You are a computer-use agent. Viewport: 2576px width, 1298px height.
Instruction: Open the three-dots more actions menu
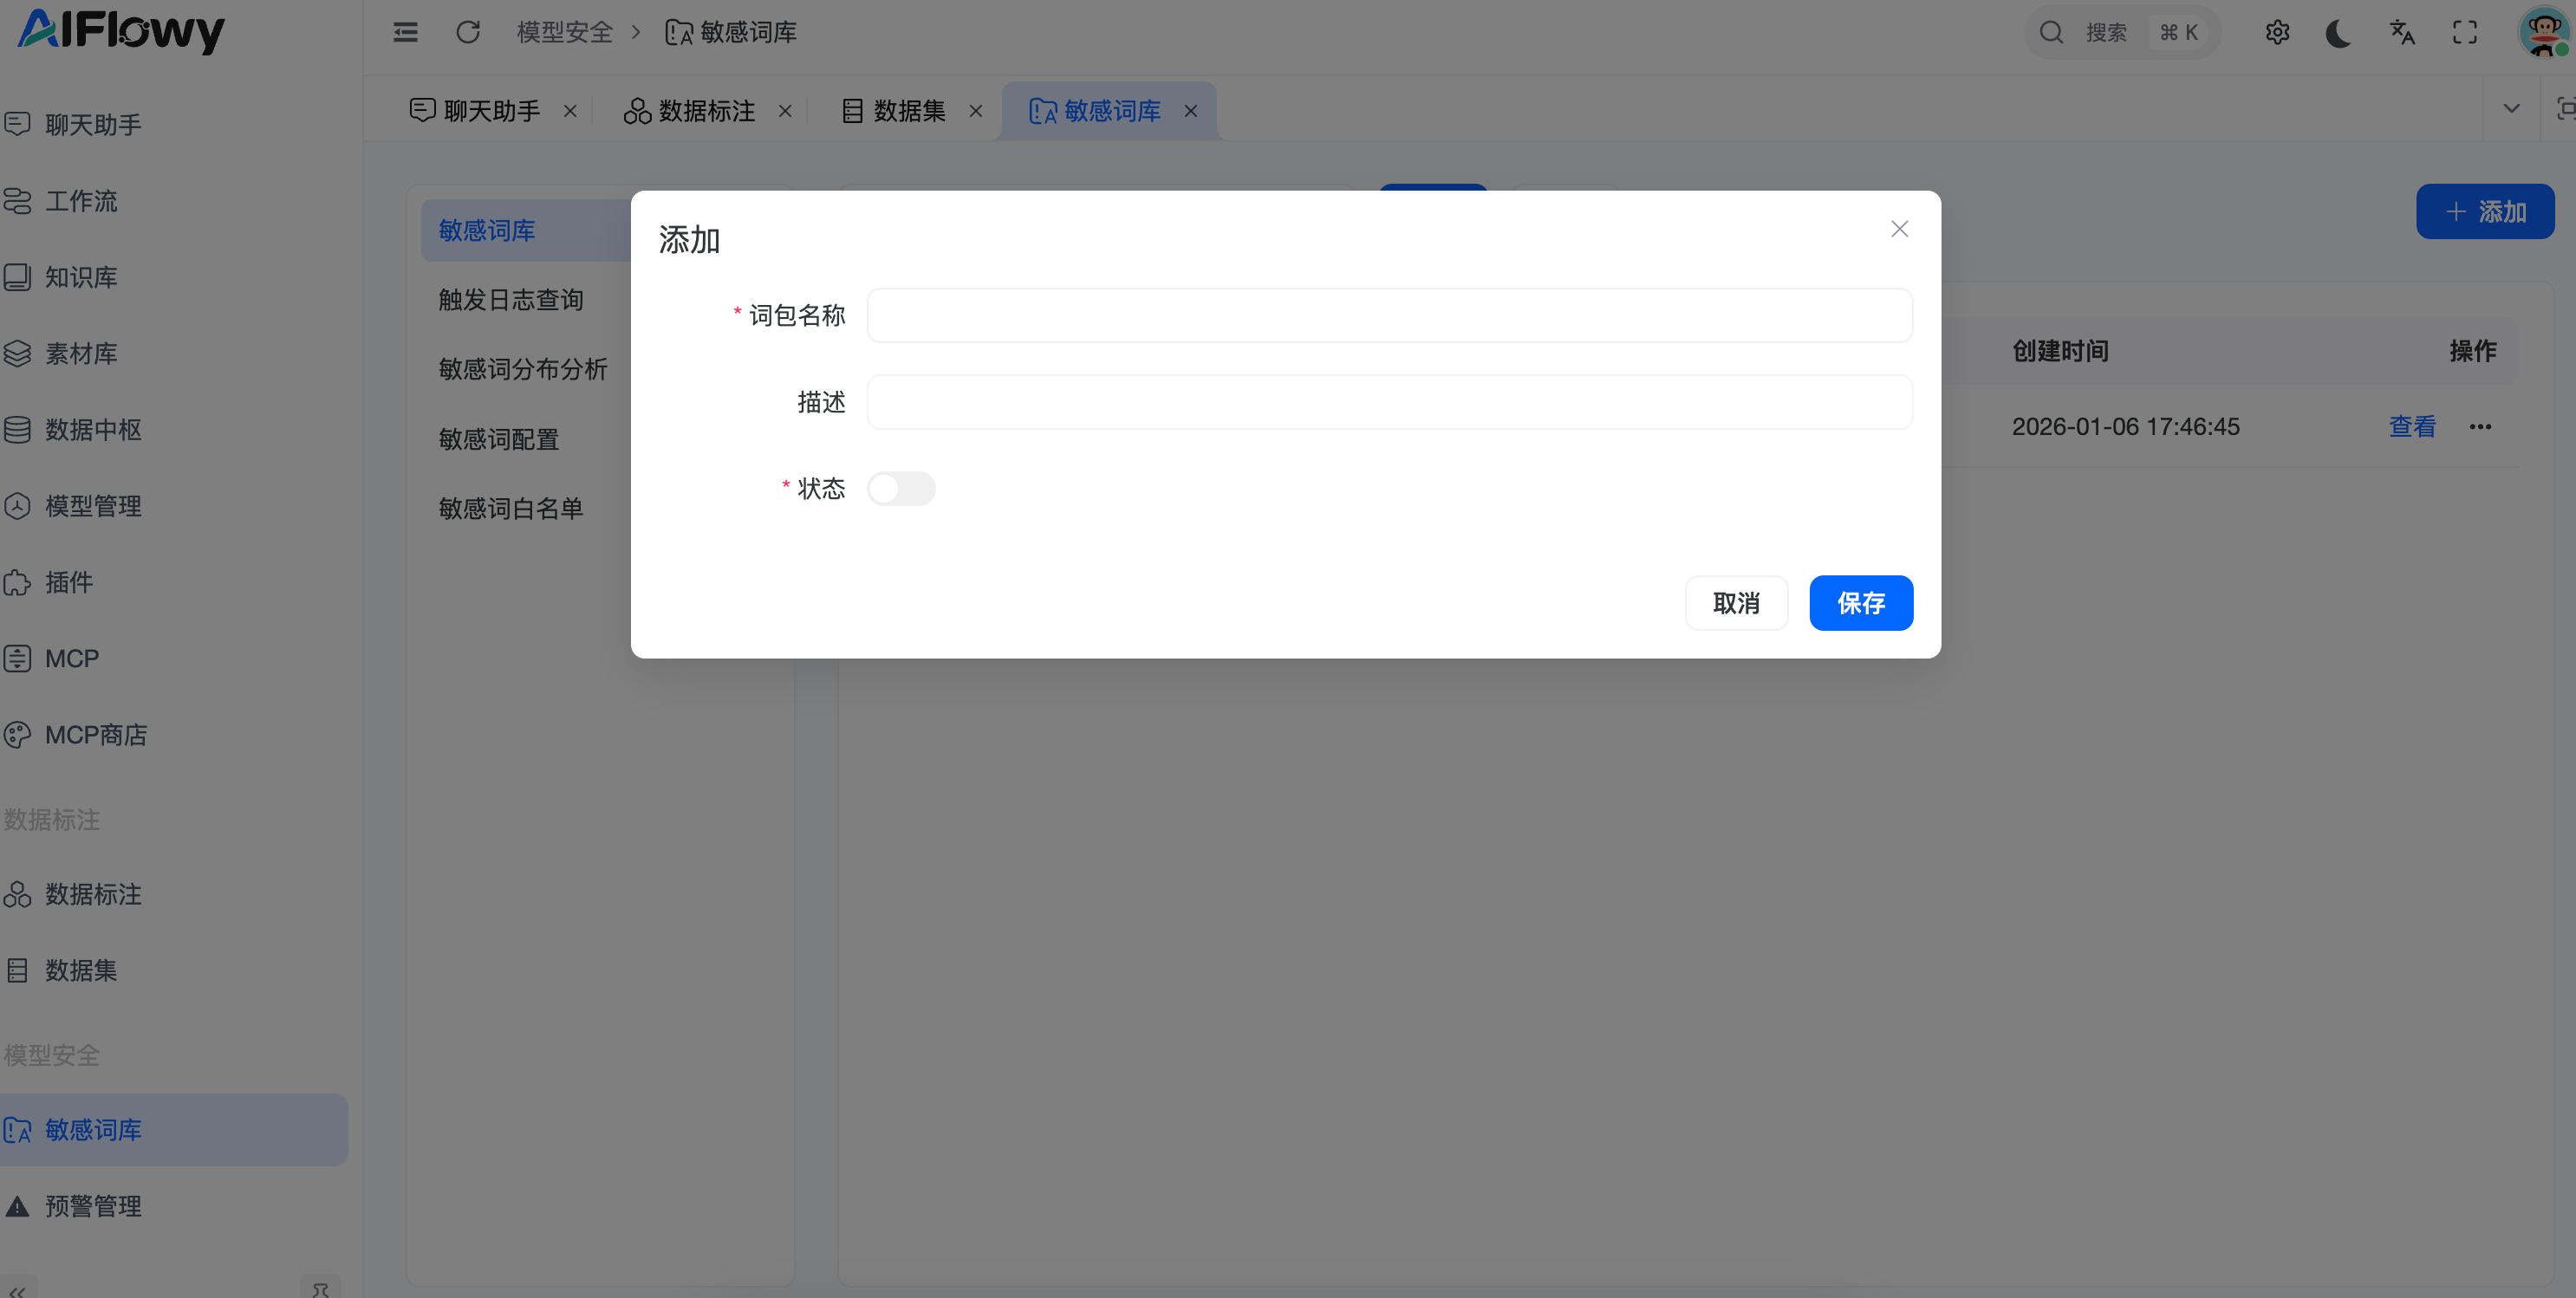pyautogui.click(x=2480, y=427)
